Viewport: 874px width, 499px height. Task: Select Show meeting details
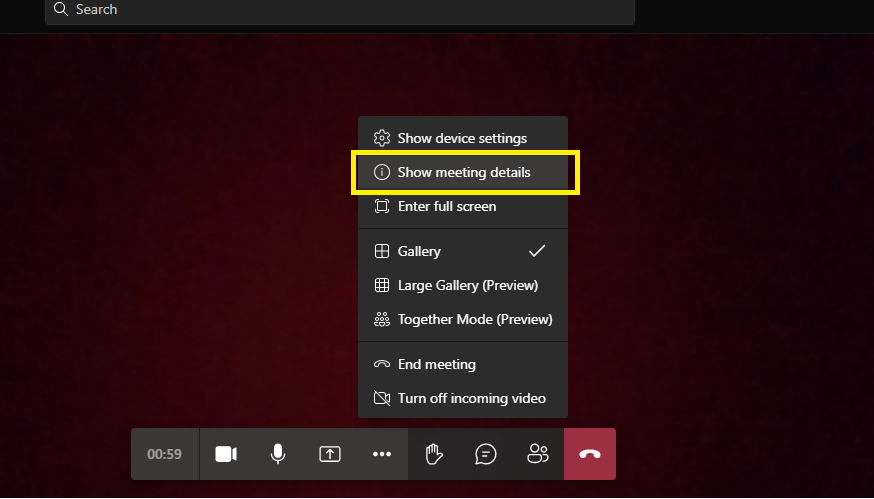463,172
